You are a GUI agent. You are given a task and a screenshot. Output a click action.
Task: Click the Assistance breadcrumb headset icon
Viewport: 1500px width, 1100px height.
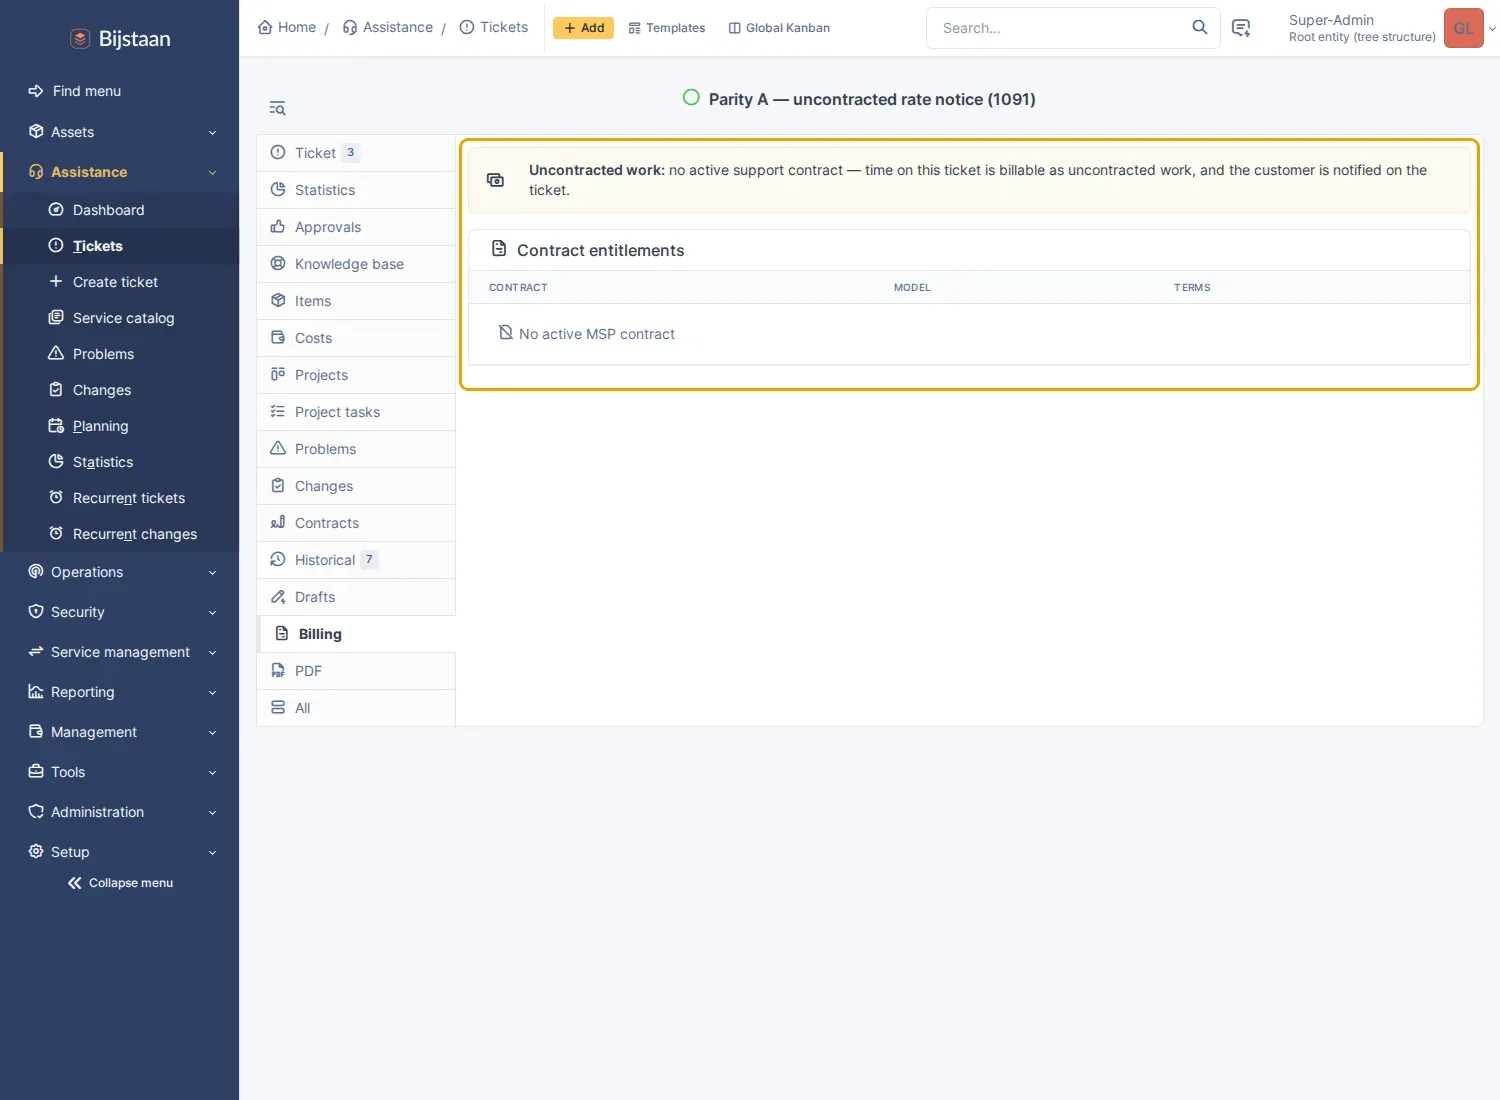pos(350,27)
